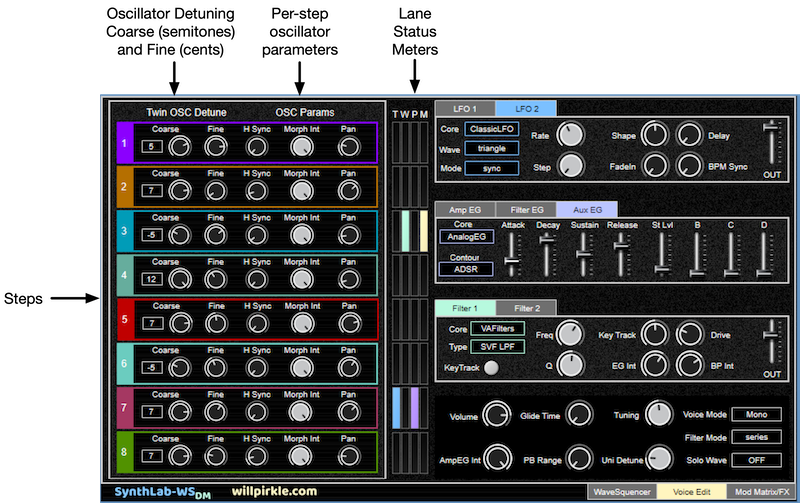The height and width of the screenshot is (503, 800).
Task: Switch to the LFO 1 tab
Action: (x=465, y=109)
